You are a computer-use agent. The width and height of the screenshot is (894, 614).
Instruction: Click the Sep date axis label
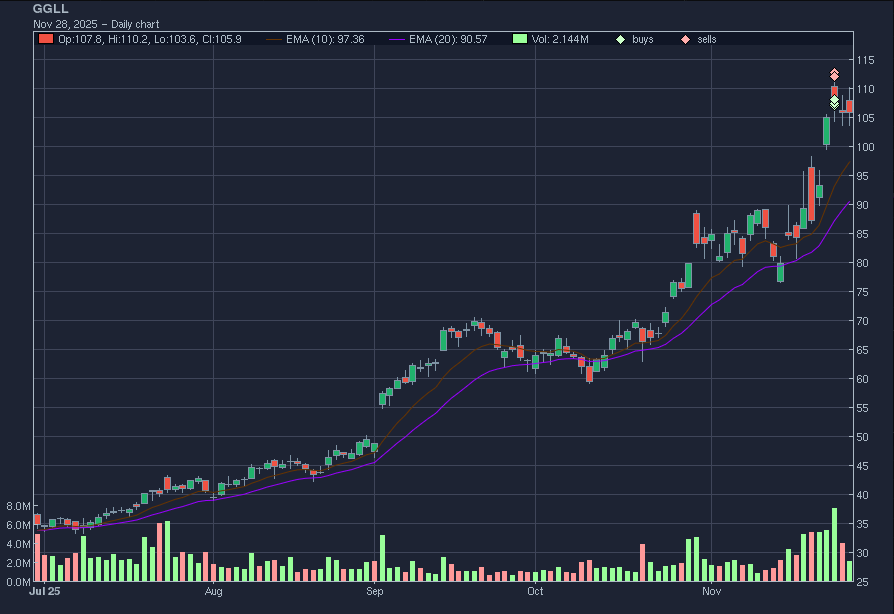375,591
